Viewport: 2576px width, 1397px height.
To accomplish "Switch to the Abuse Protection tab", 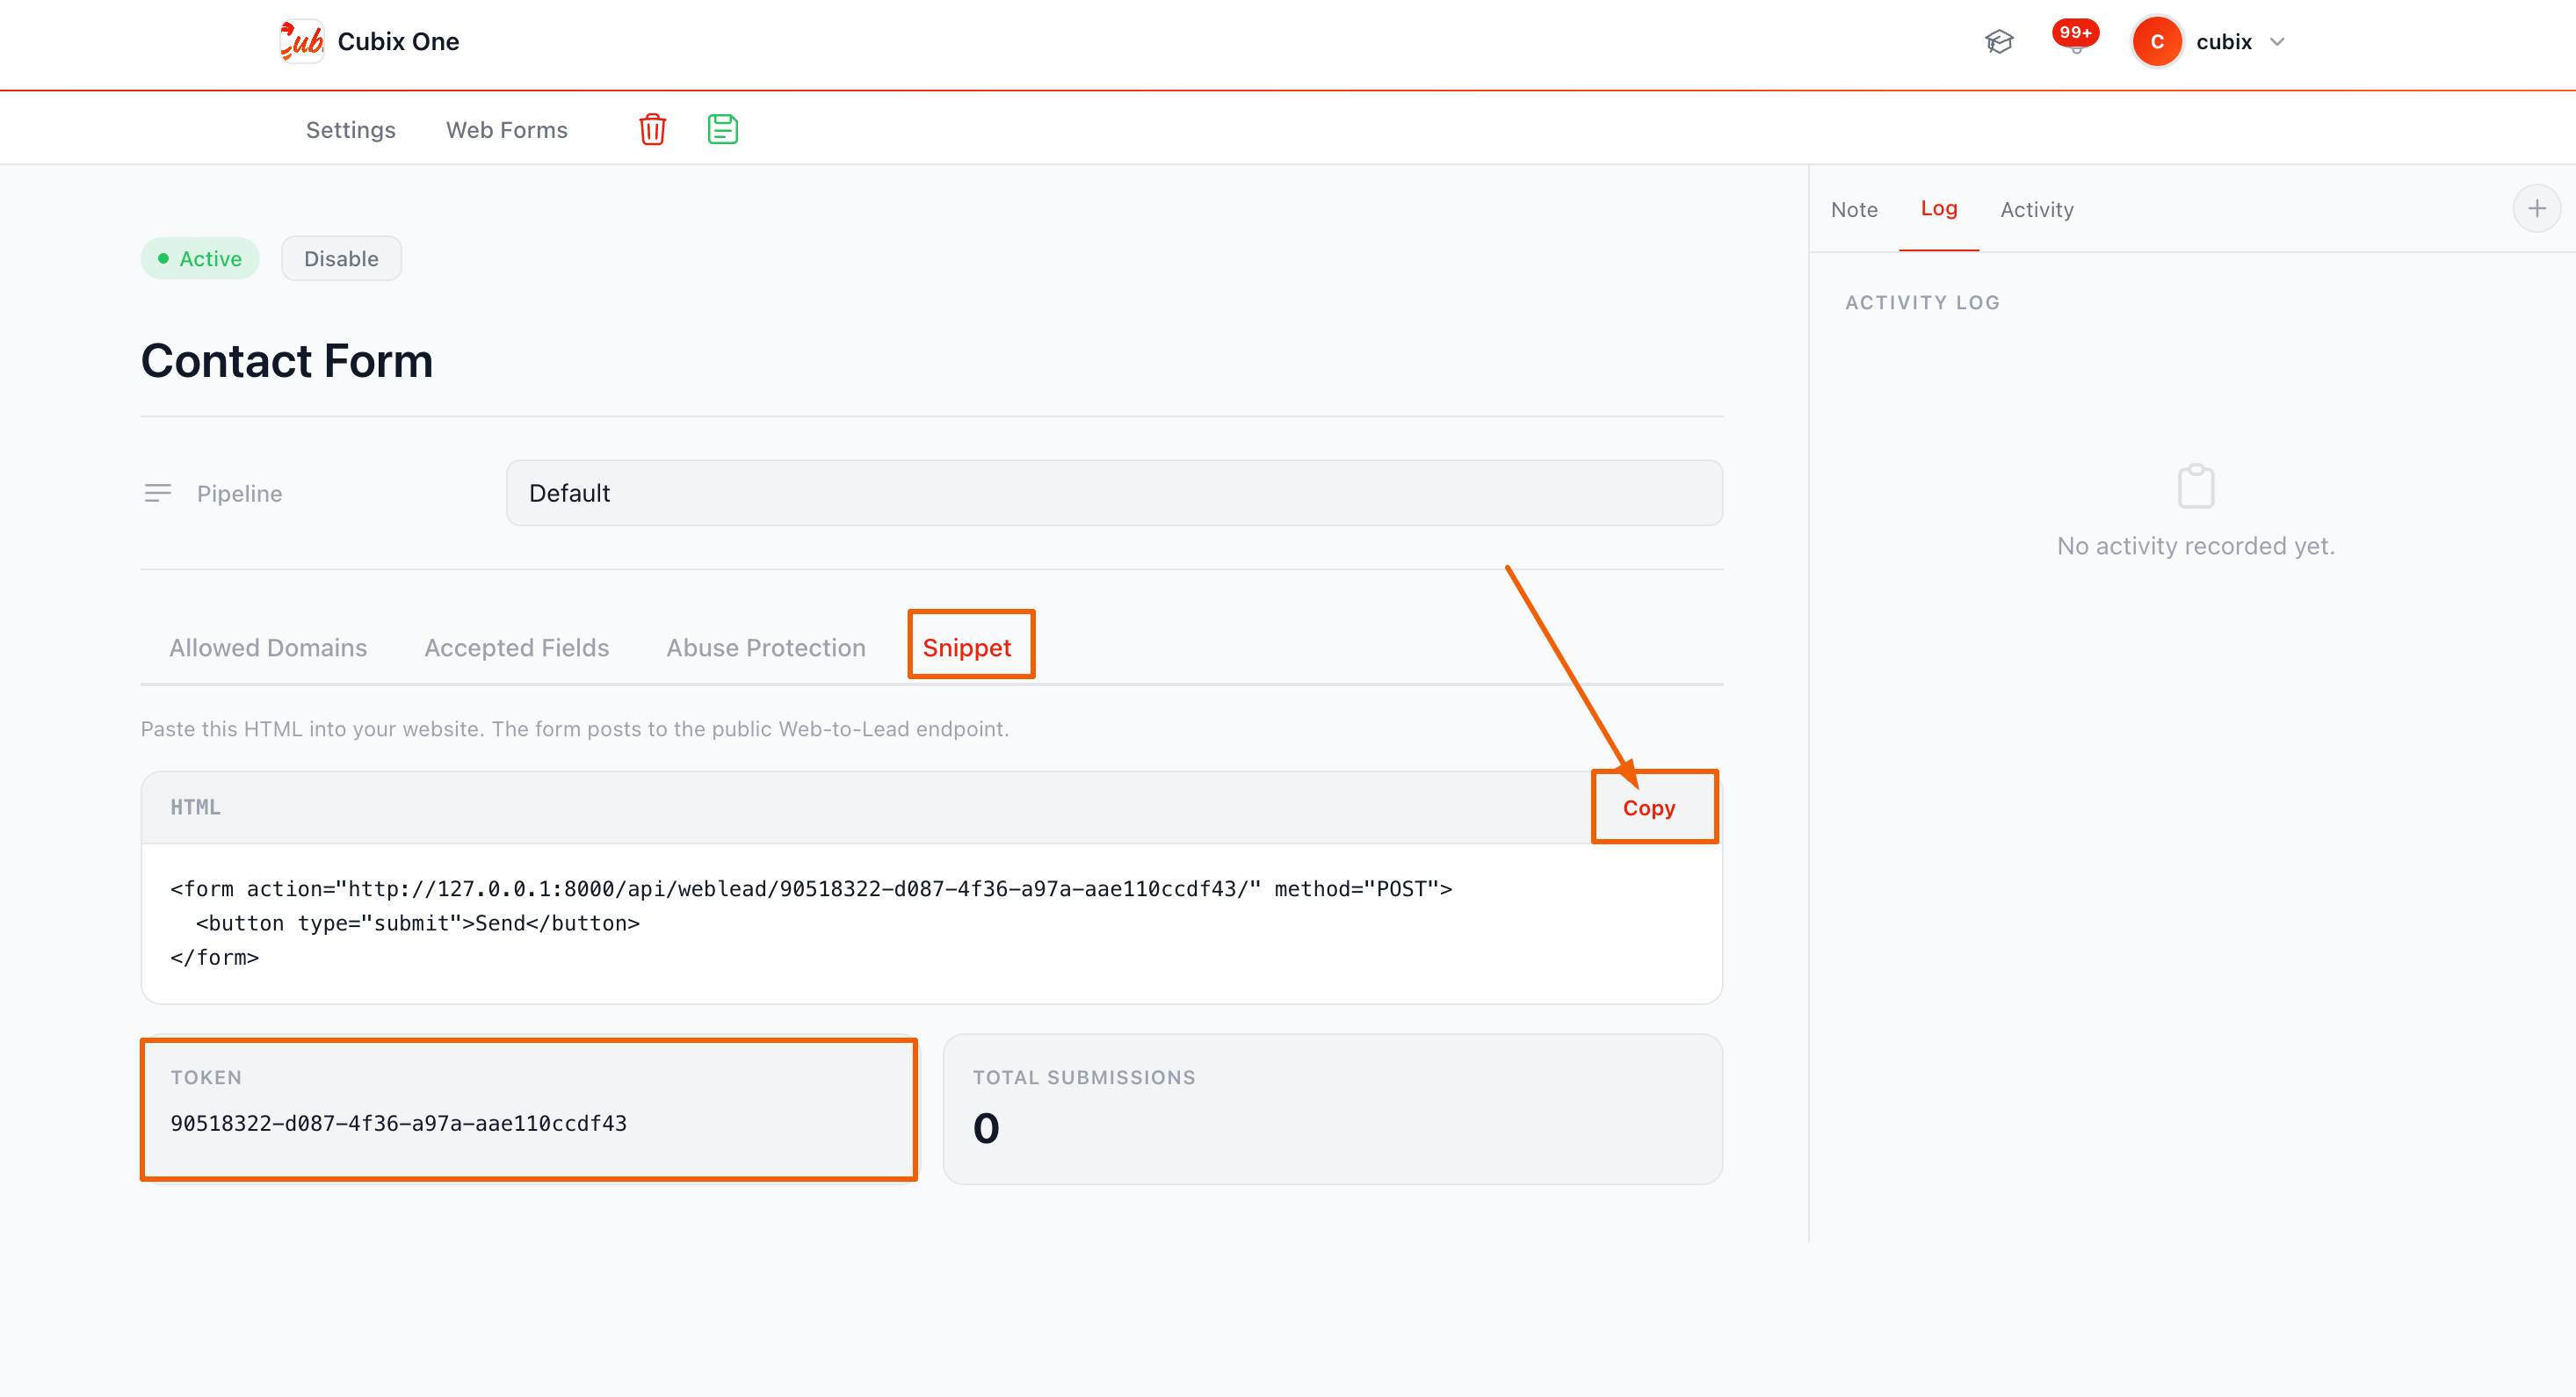I will pos(766,648).
